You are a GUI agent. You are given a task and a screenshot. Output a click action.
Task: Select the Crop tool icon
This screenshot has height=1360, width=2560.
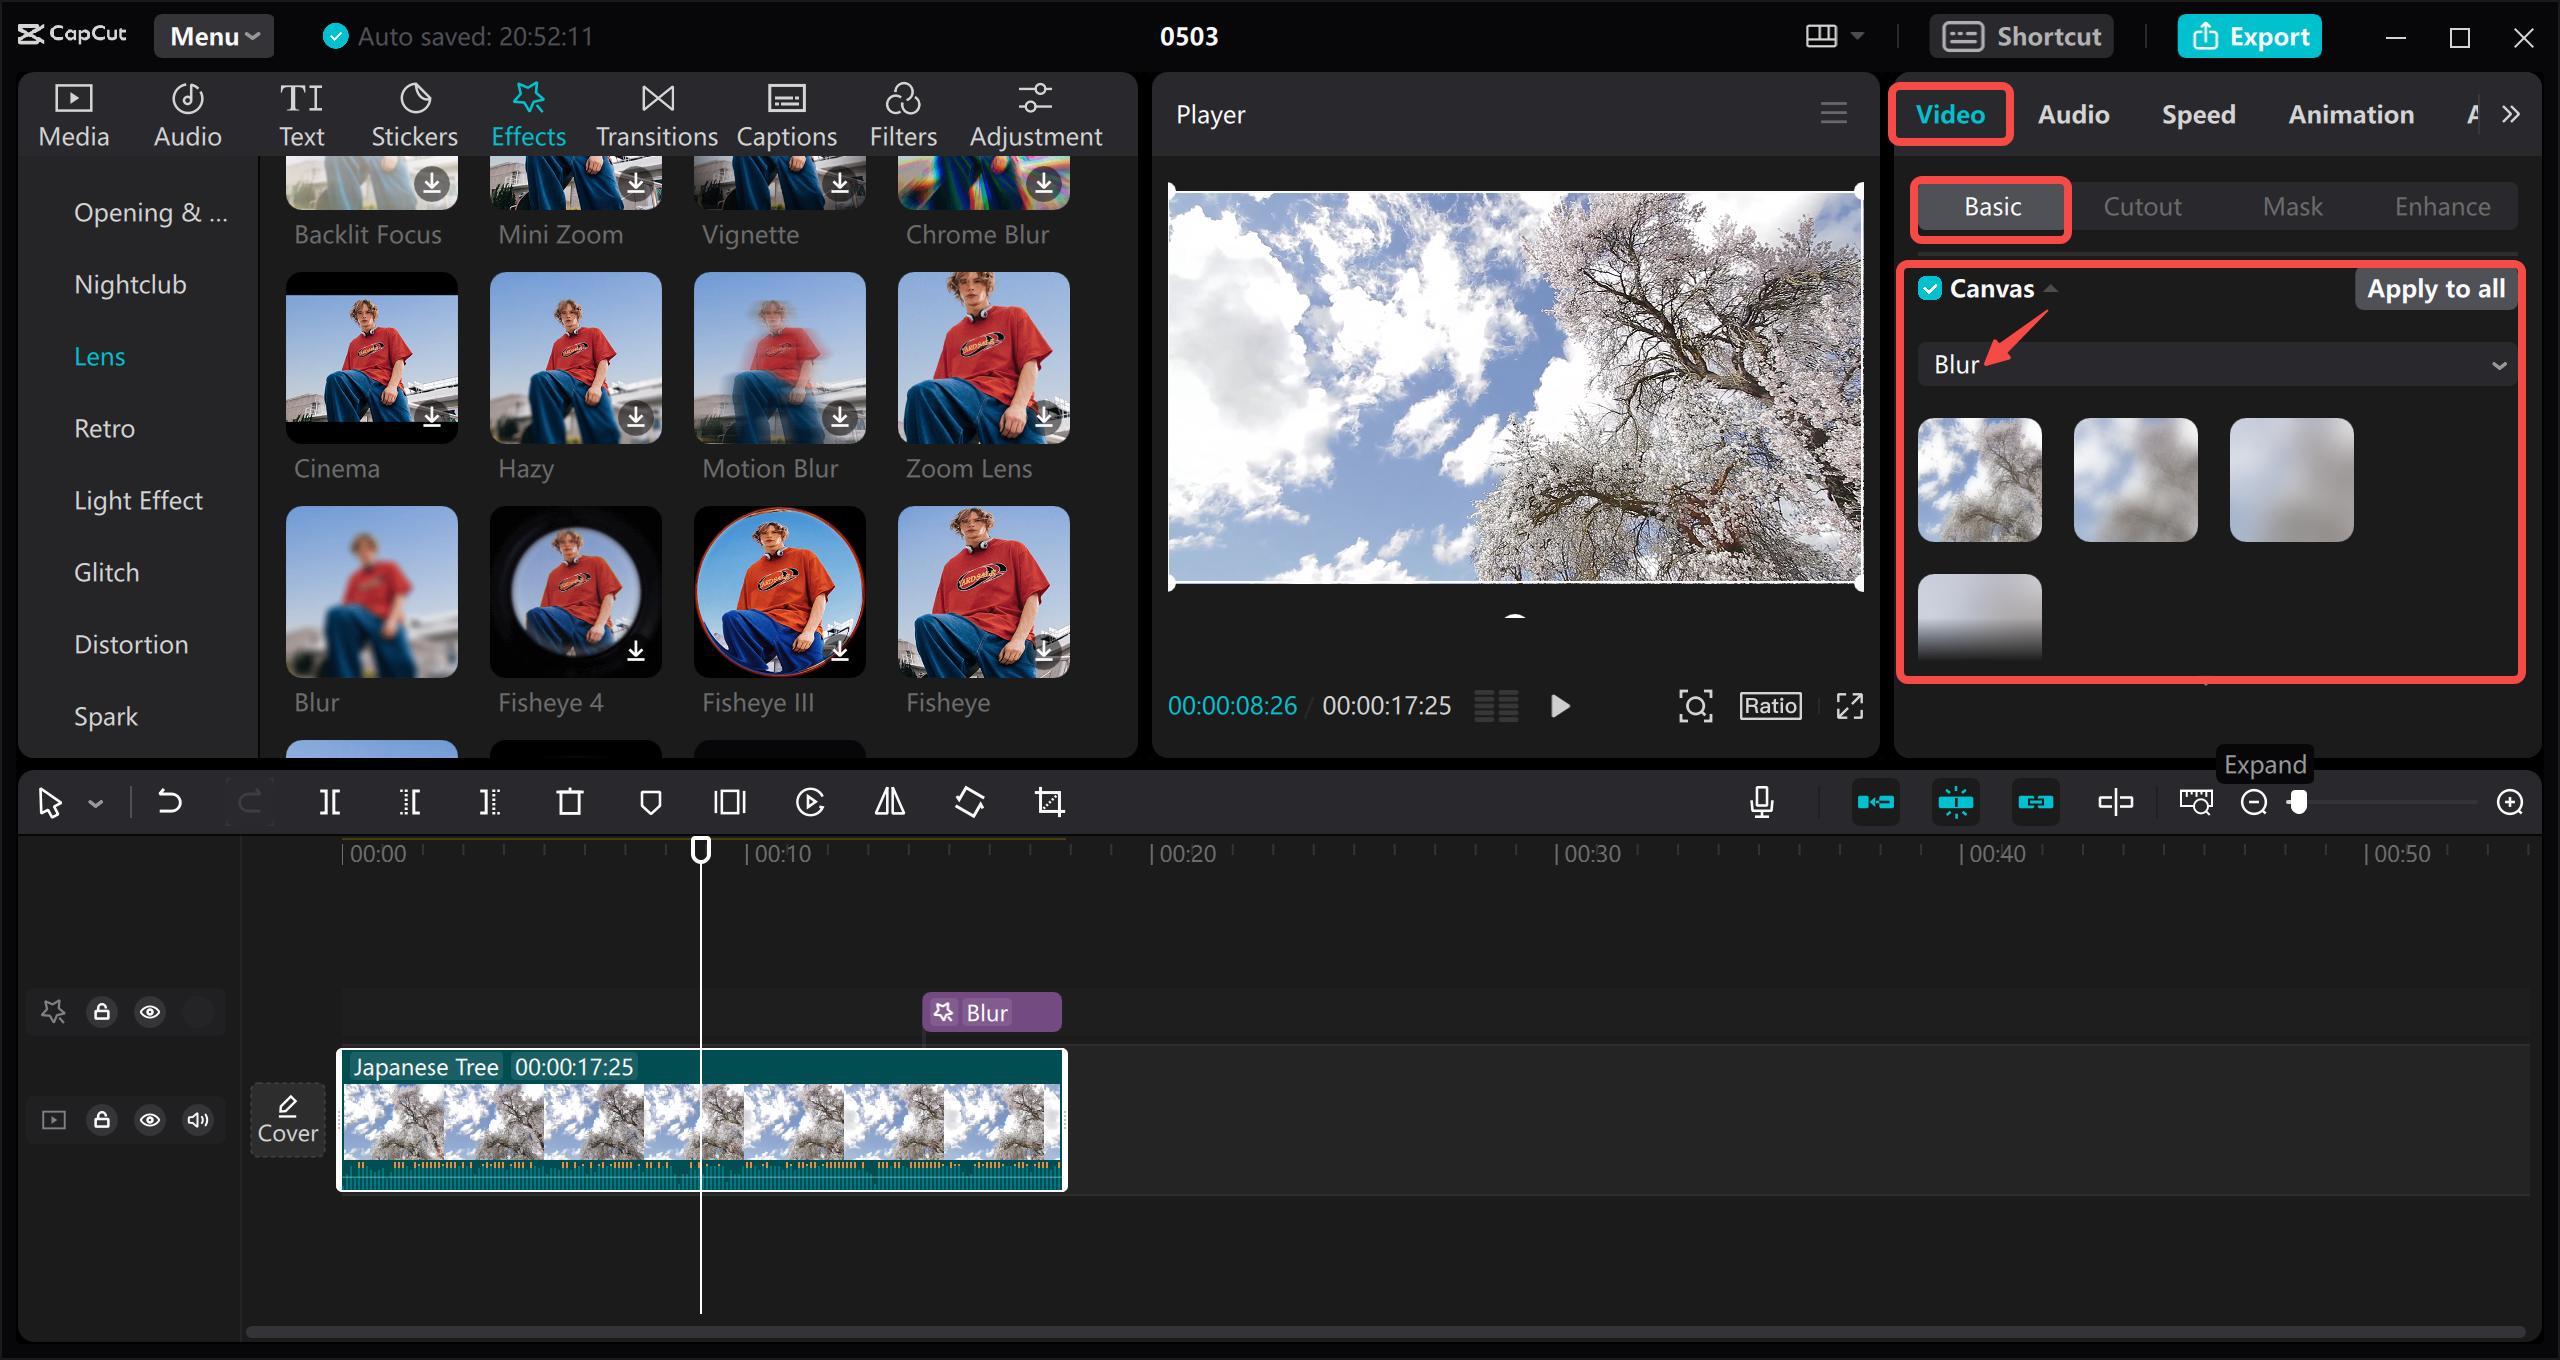coord(1049,802)
